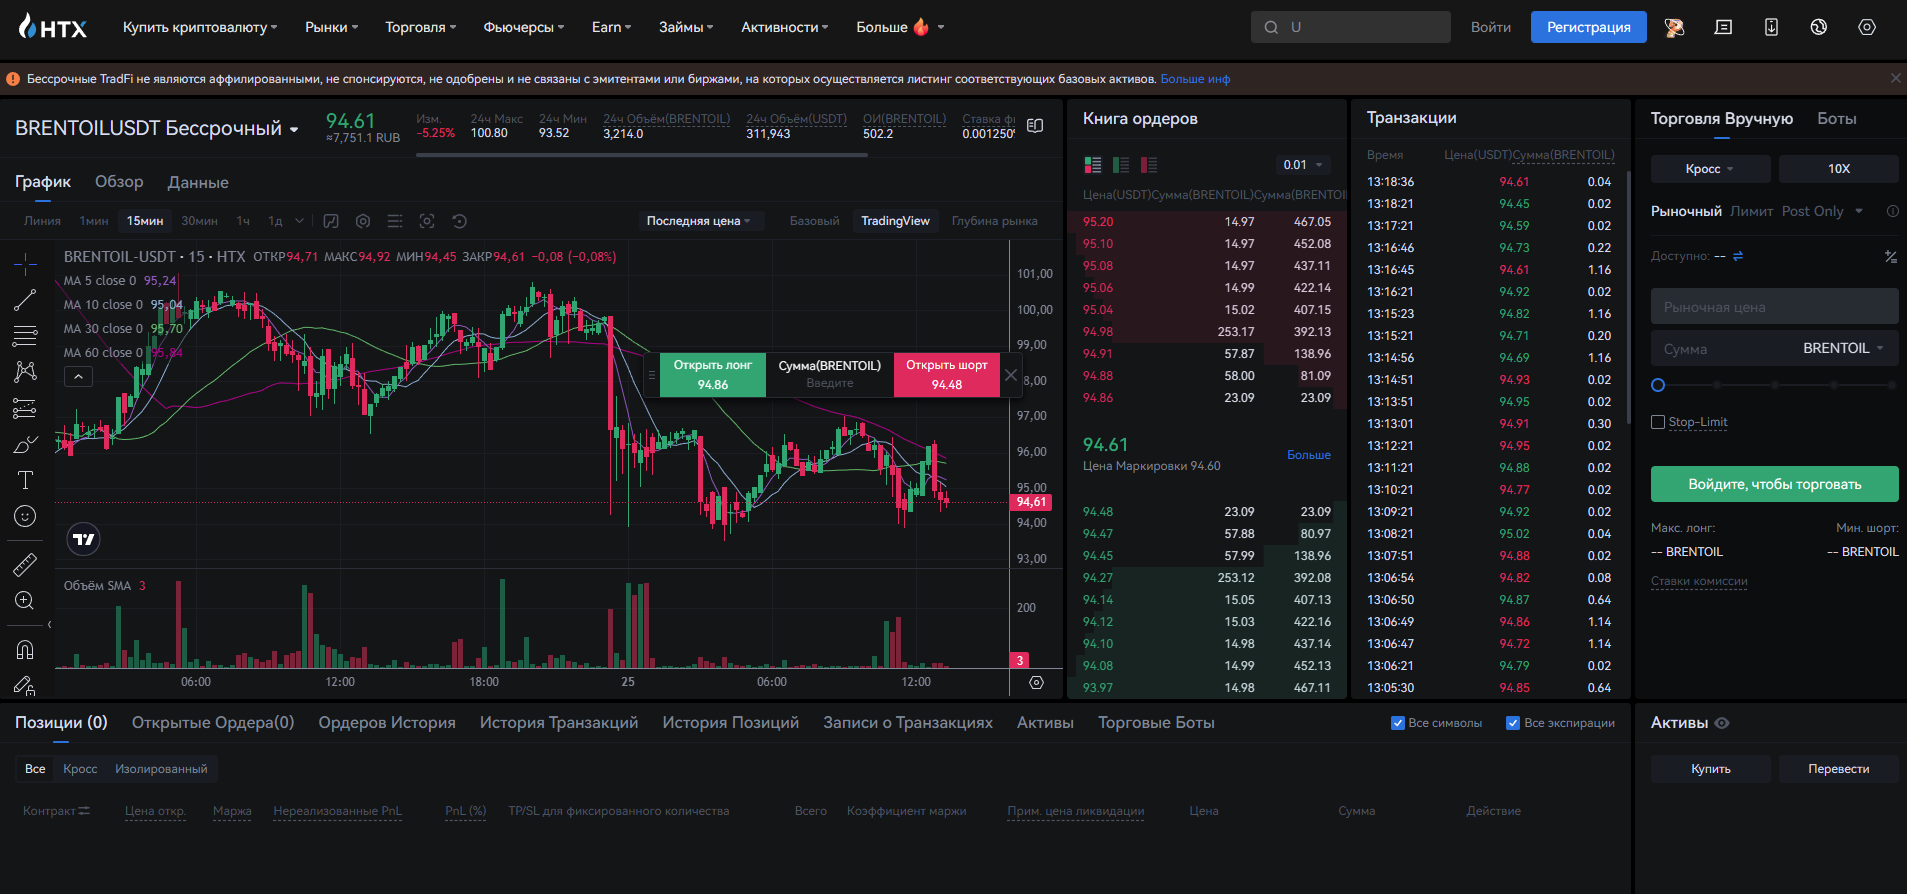Click the amount percentage slider handle
This screenshot has width=1907, height=894.
[1658, 385]
